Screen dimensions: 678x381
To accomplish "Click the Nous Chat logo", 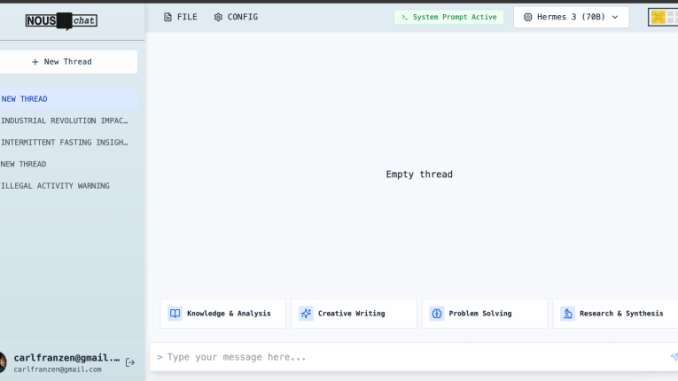I will click(x=61, y=21).
